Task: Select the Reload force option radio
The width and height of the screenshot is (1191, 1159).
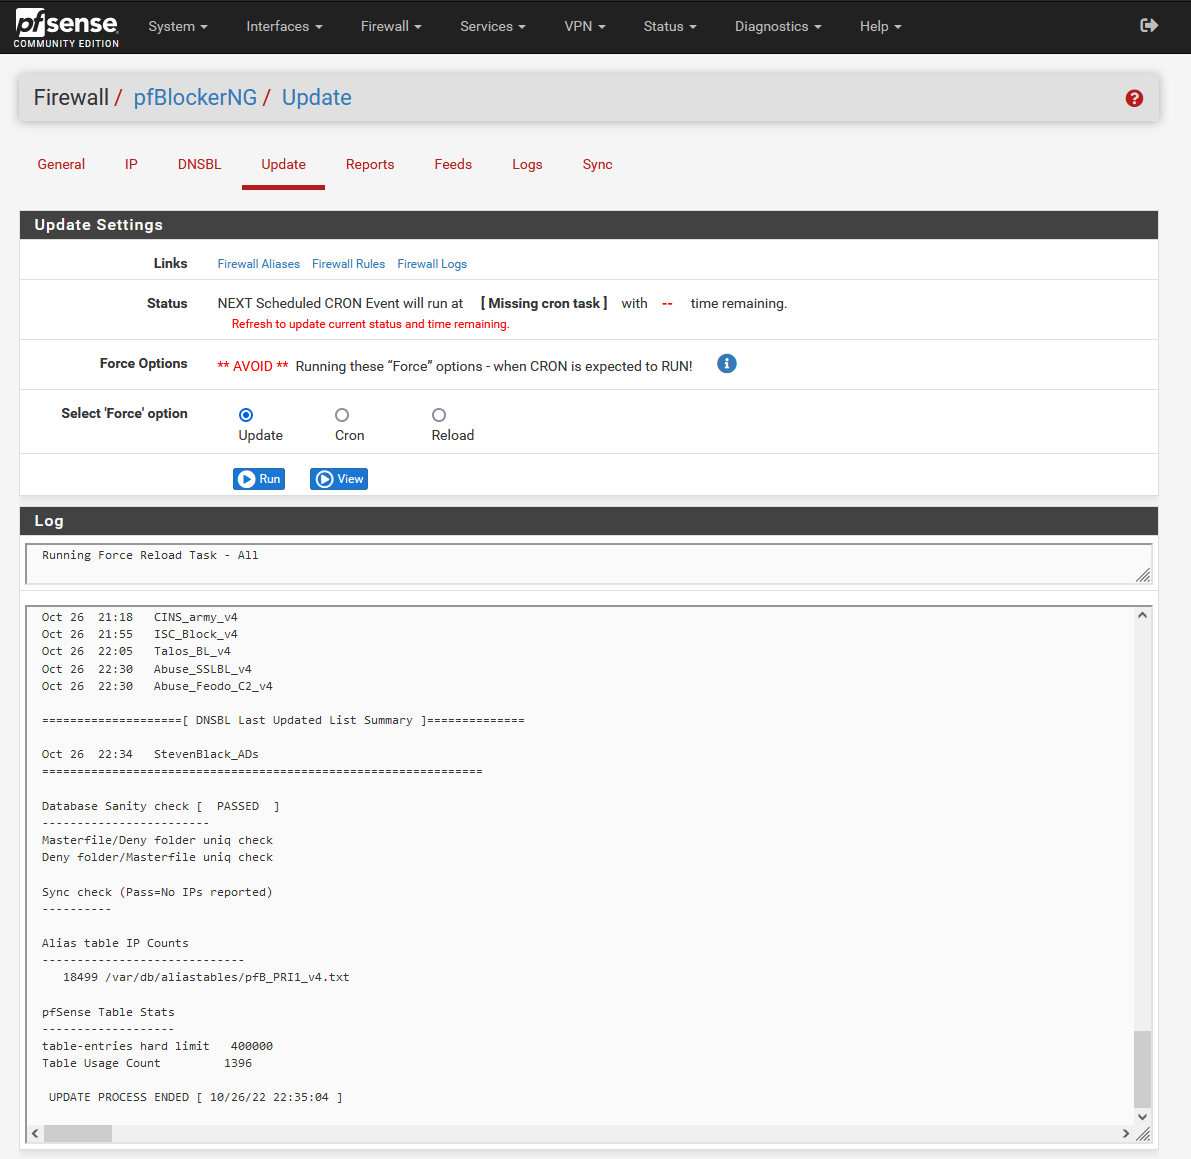Action: coord(439,415)
